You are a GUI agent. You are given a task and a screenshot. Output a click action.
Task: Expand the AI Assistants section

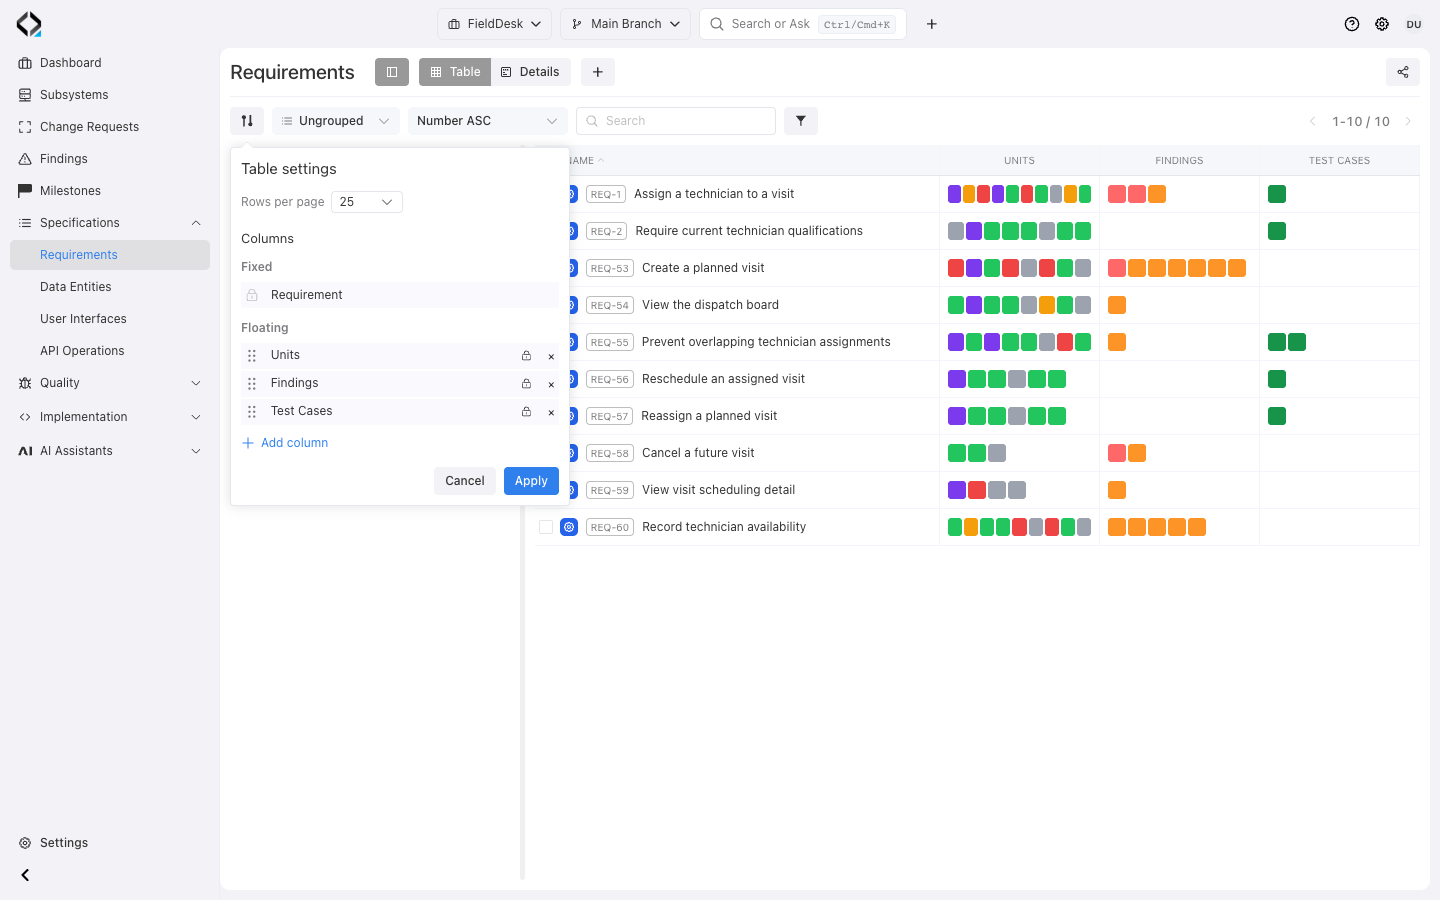110,451
